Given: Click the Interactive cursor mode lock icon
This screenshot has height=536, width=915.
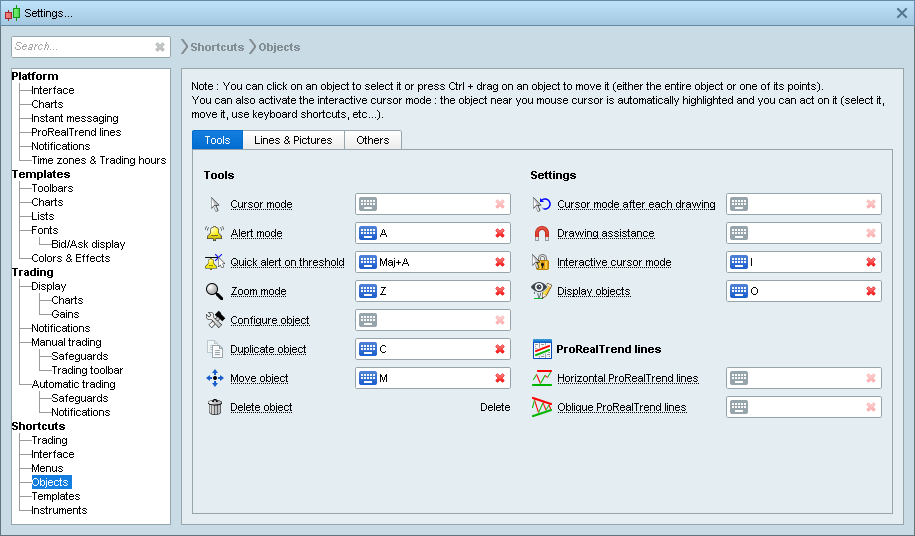Looking at the screenshot, I should 541,263.
